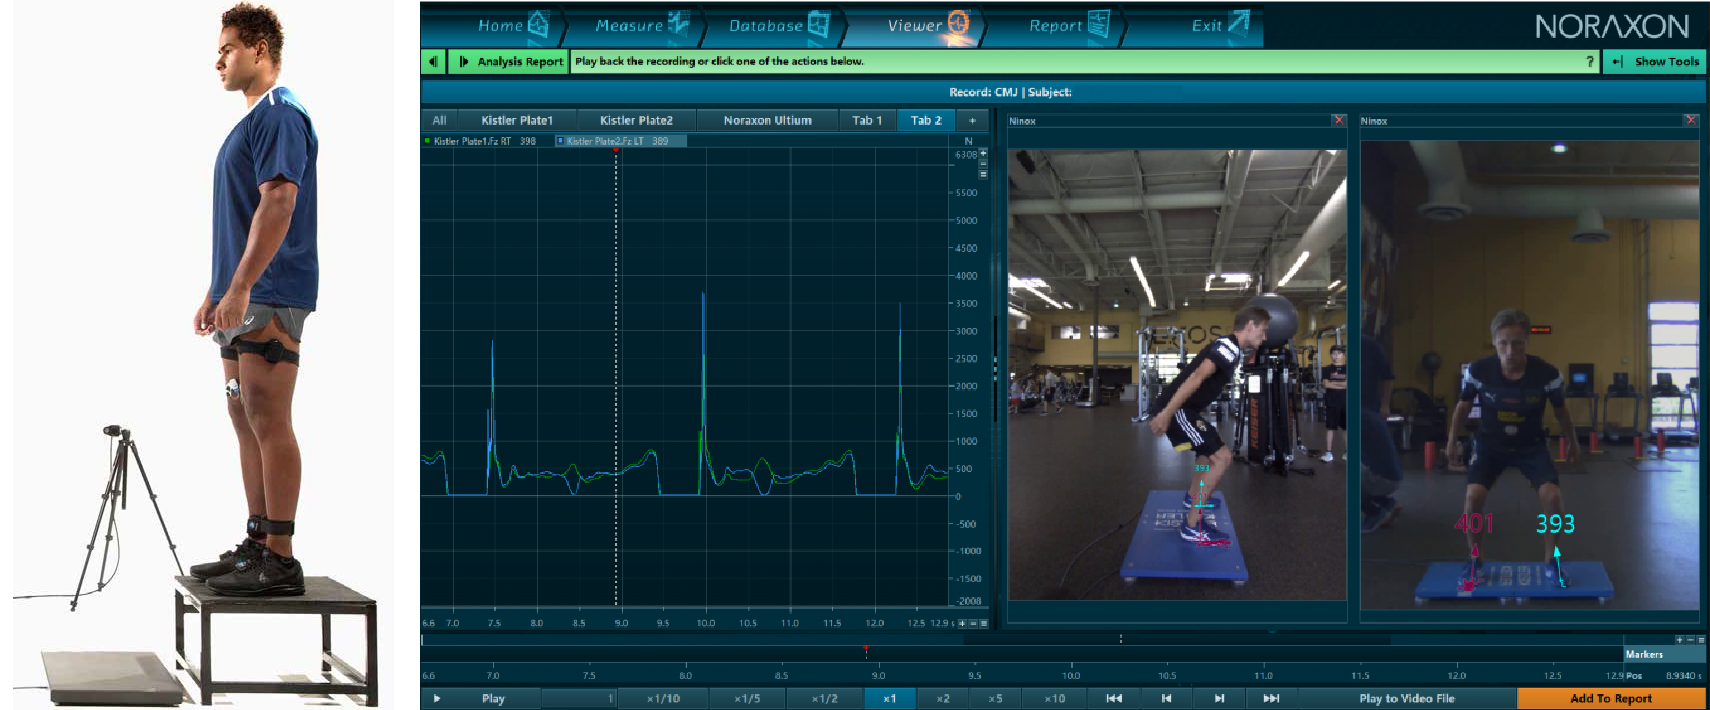Add a new tab with plus button
Image resolution: width=1710 pixels, height=710 pixels.
pyautogui.click(x=971, y=120)
